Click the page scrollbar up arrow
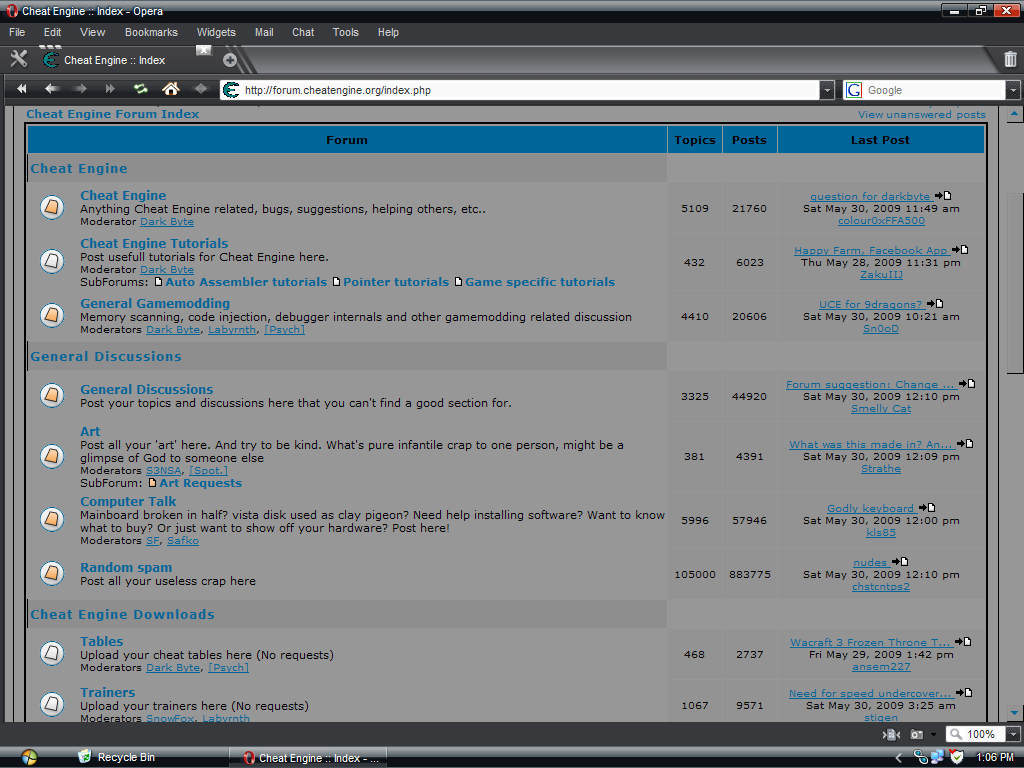This screenshot has width=1024, height=768. click(1014, 114)
